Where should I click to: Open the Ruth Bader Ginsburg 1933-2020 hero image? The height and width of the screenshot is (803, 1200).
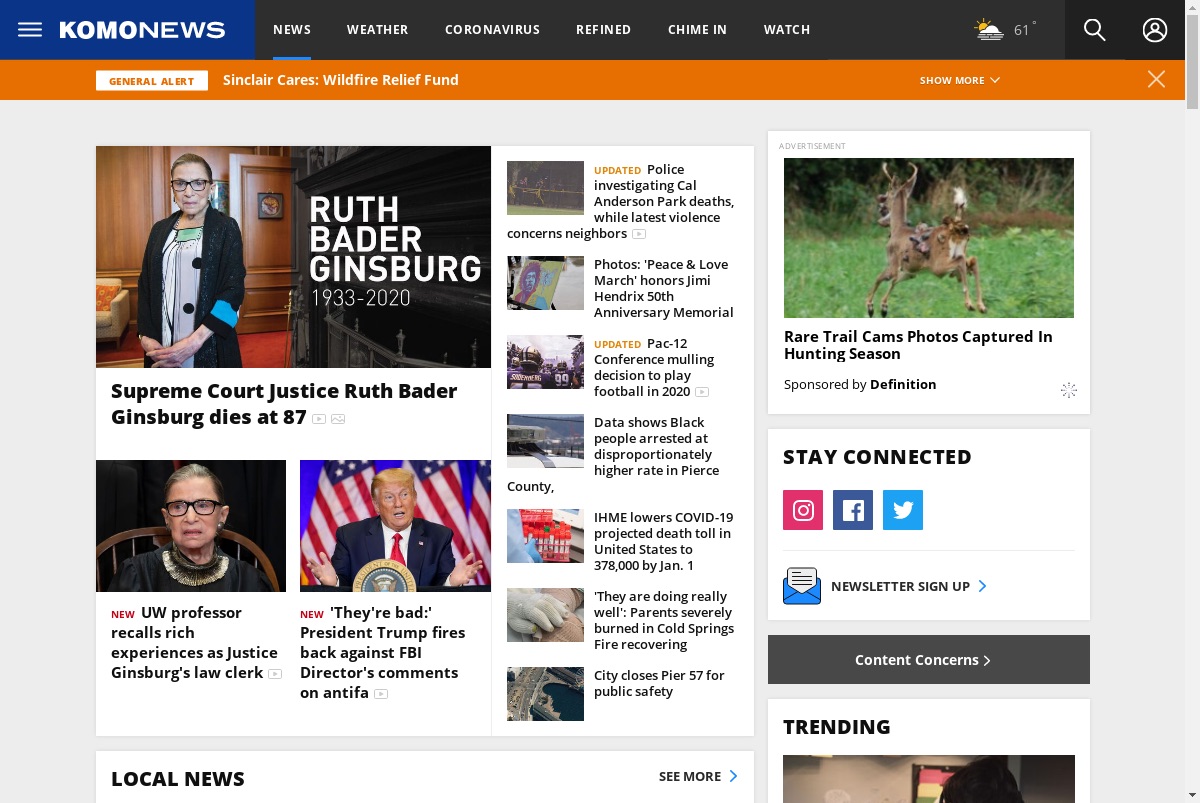[293, 257]
